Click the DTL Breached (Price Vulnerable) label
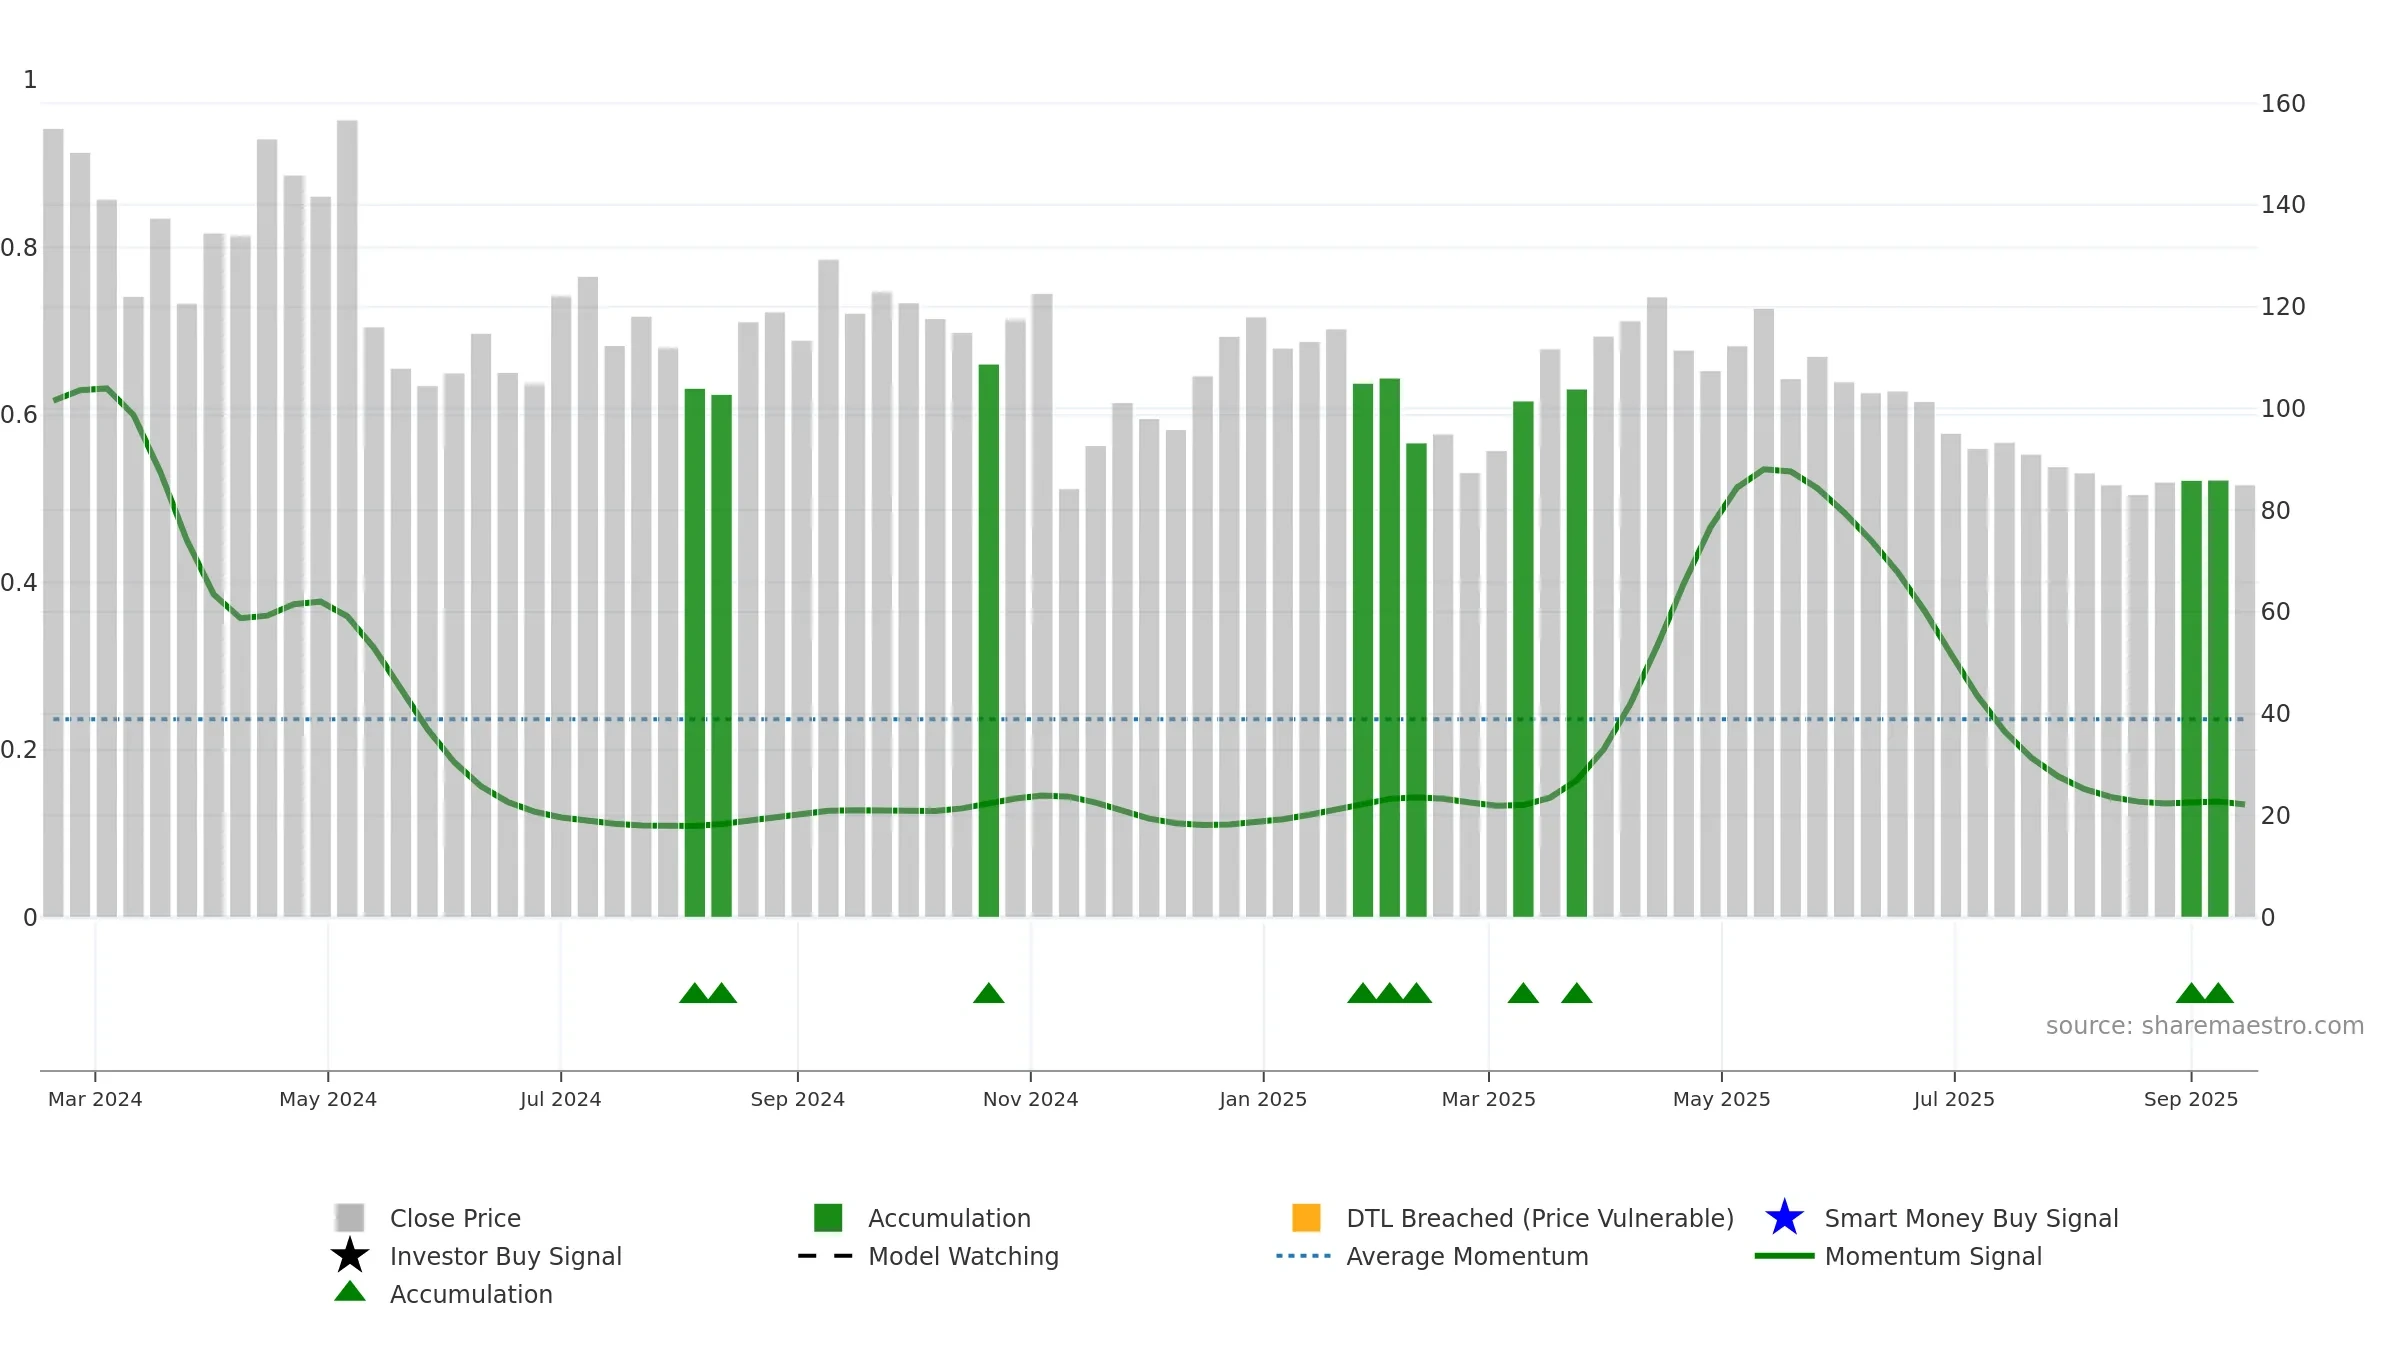The height and width of the screenshot is (1350, 2400). [1540, 1218]
